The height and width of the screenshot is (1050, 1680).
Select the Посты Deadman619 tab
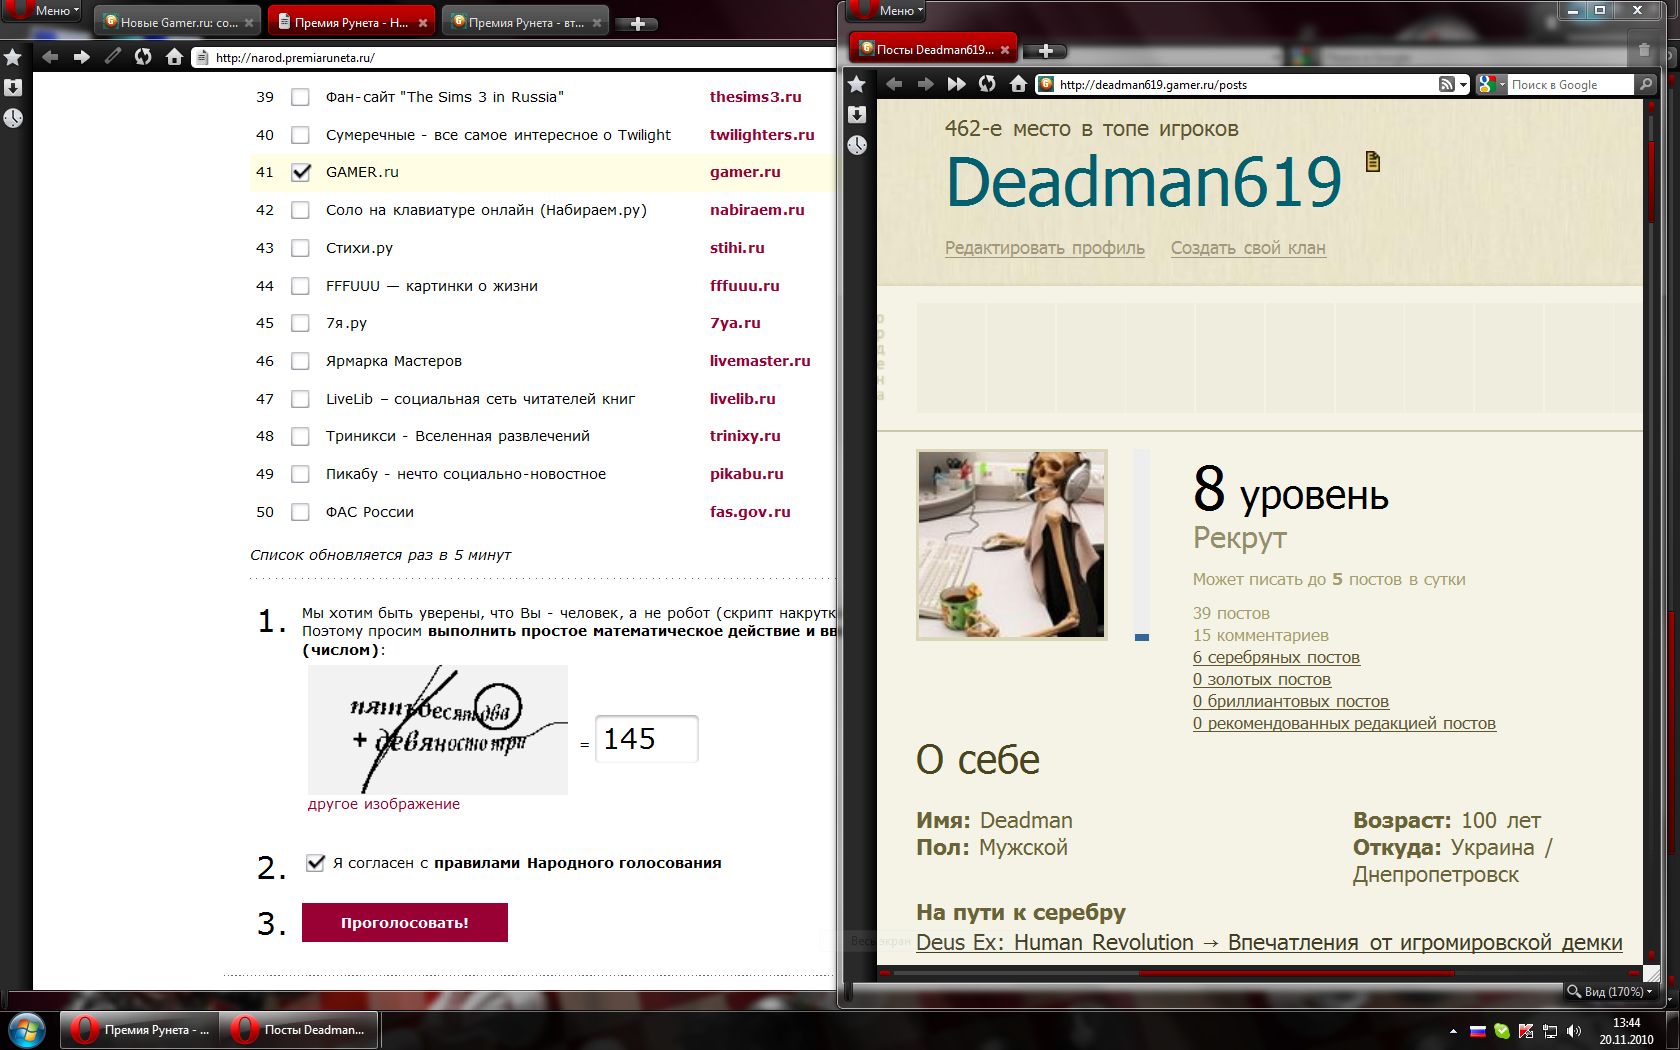[934, 49]
